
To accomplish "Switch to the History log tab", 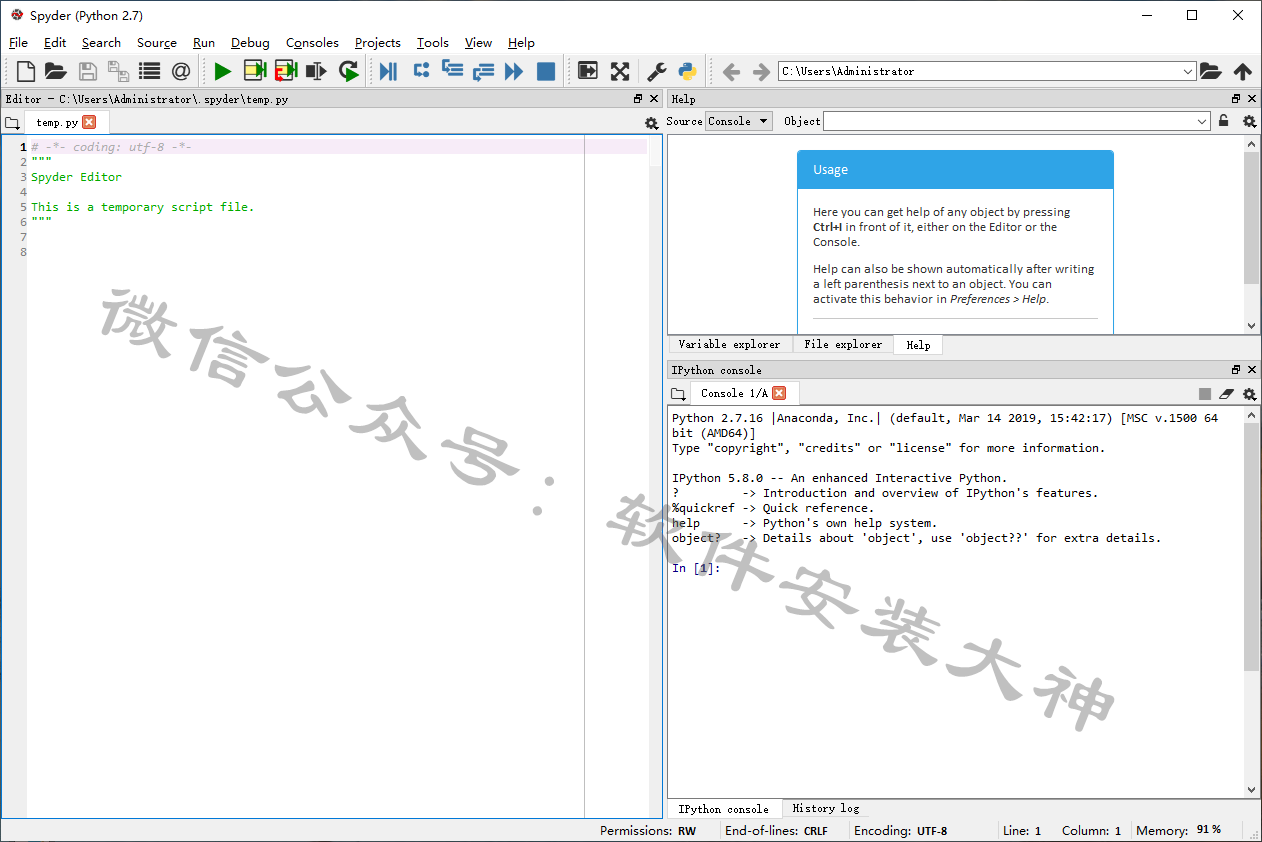I will (x=825, y=808).
